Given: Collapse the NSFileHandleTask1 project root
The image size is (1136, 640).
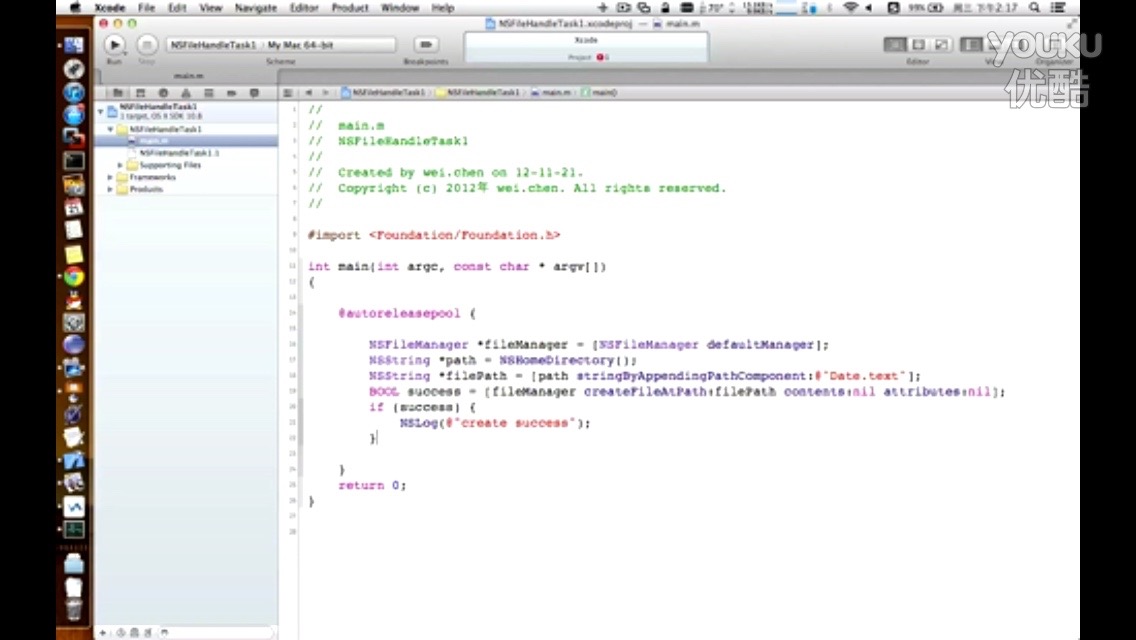Looking at the screenshot, I should [x=101, y=110].
